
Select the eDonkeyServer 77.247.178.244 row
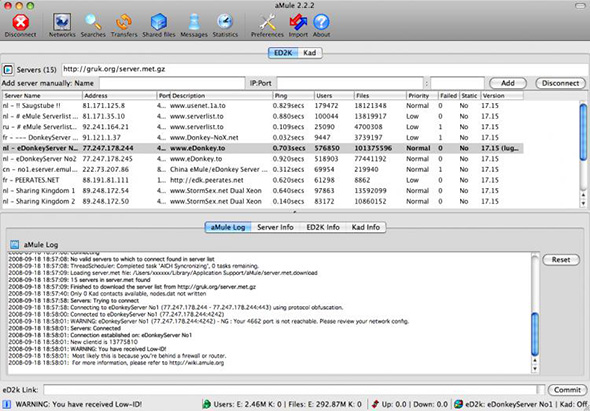[x=263, y=148]
